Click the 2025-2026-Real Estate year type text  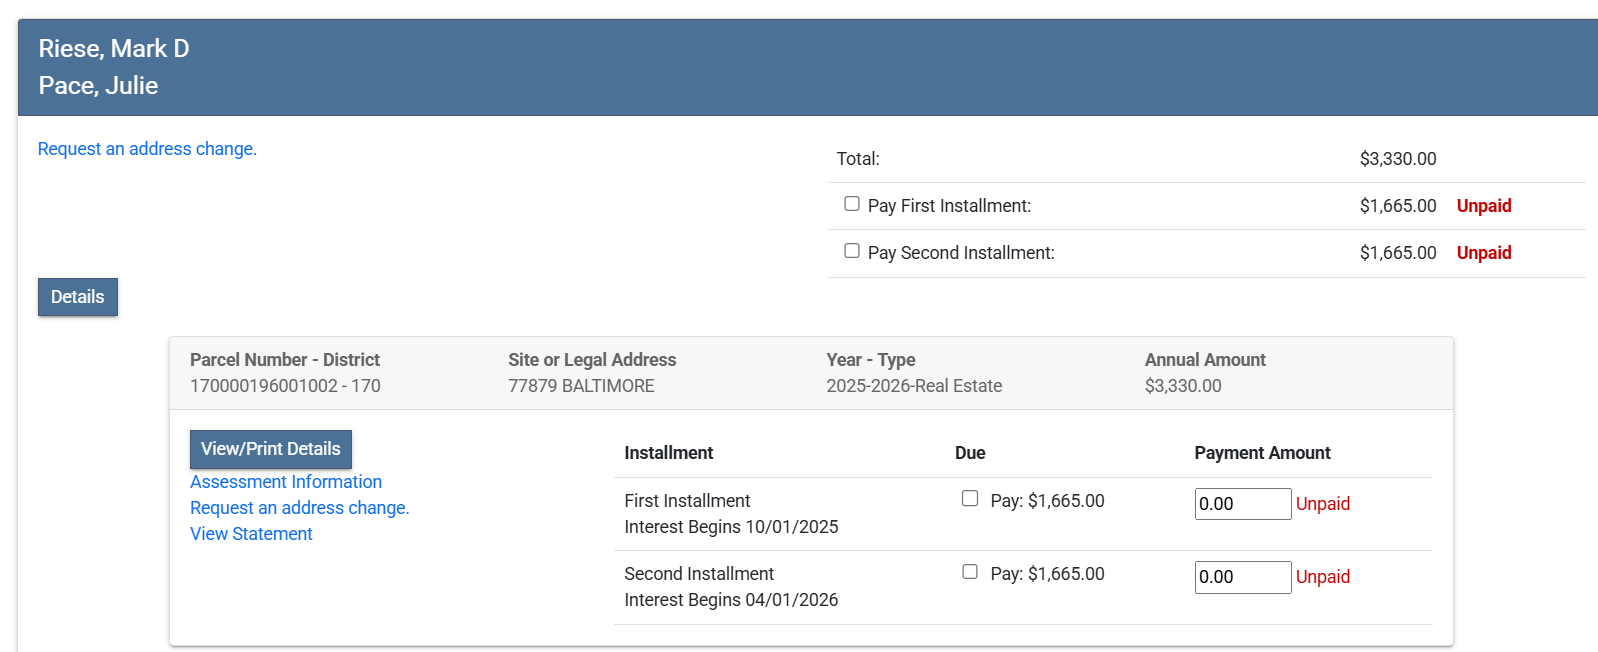pos(914,386)
